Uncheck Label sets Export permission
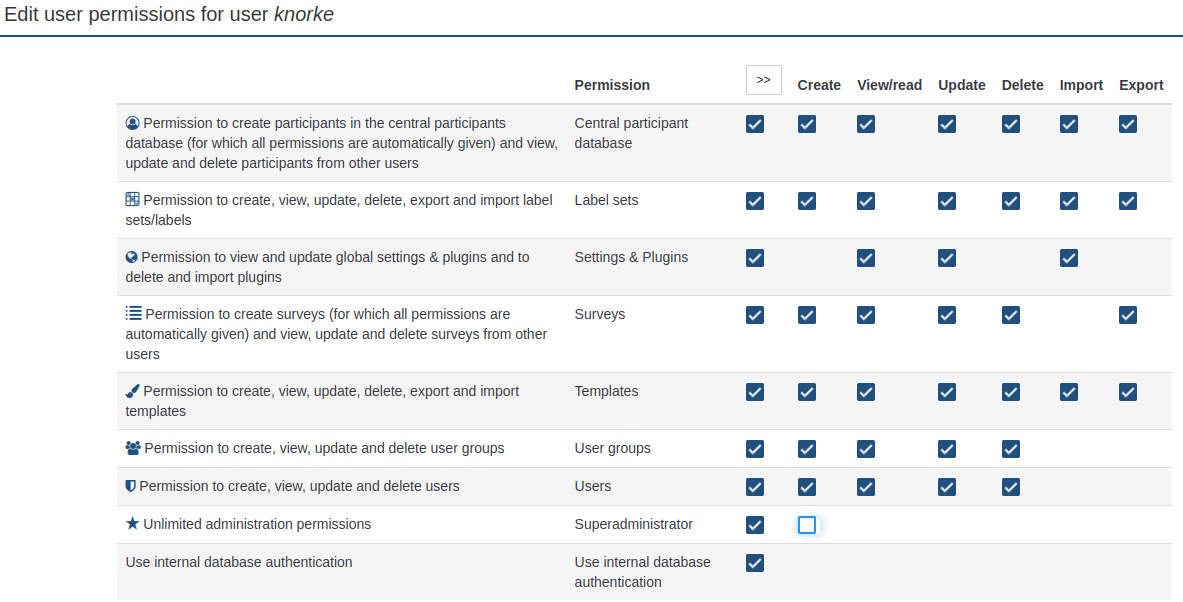The height and width of the screenshot is (602, 1183). 1128,201
